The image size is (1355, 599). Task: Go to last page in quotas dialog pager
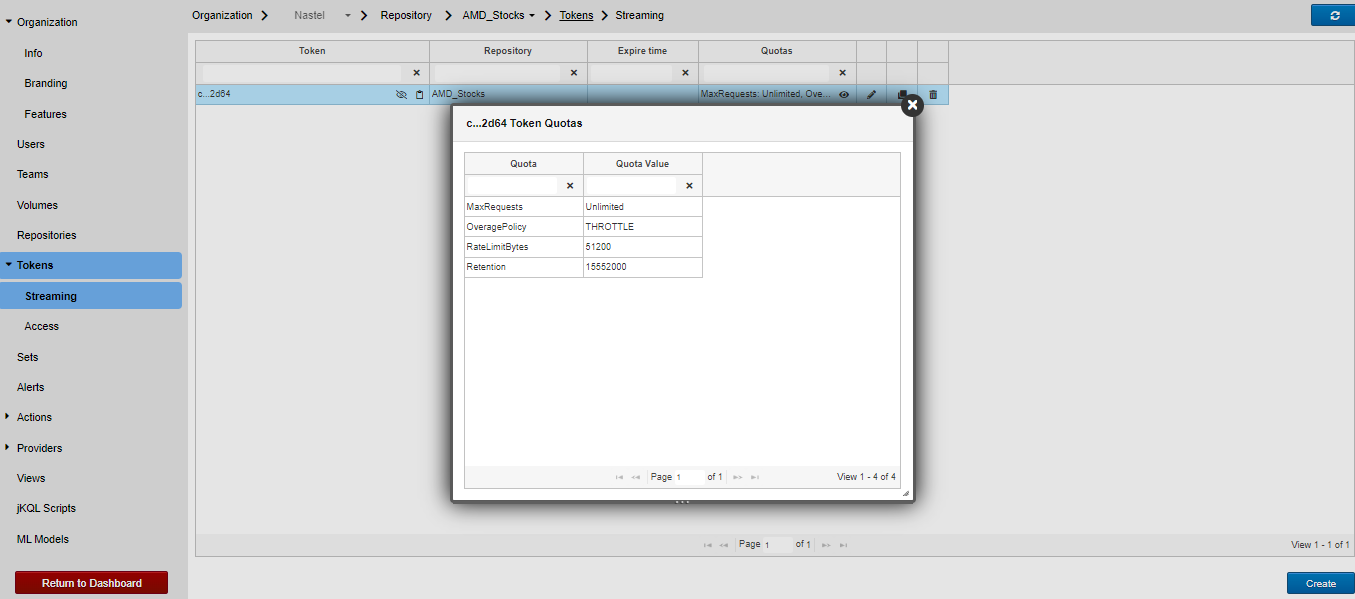[755, 478]
